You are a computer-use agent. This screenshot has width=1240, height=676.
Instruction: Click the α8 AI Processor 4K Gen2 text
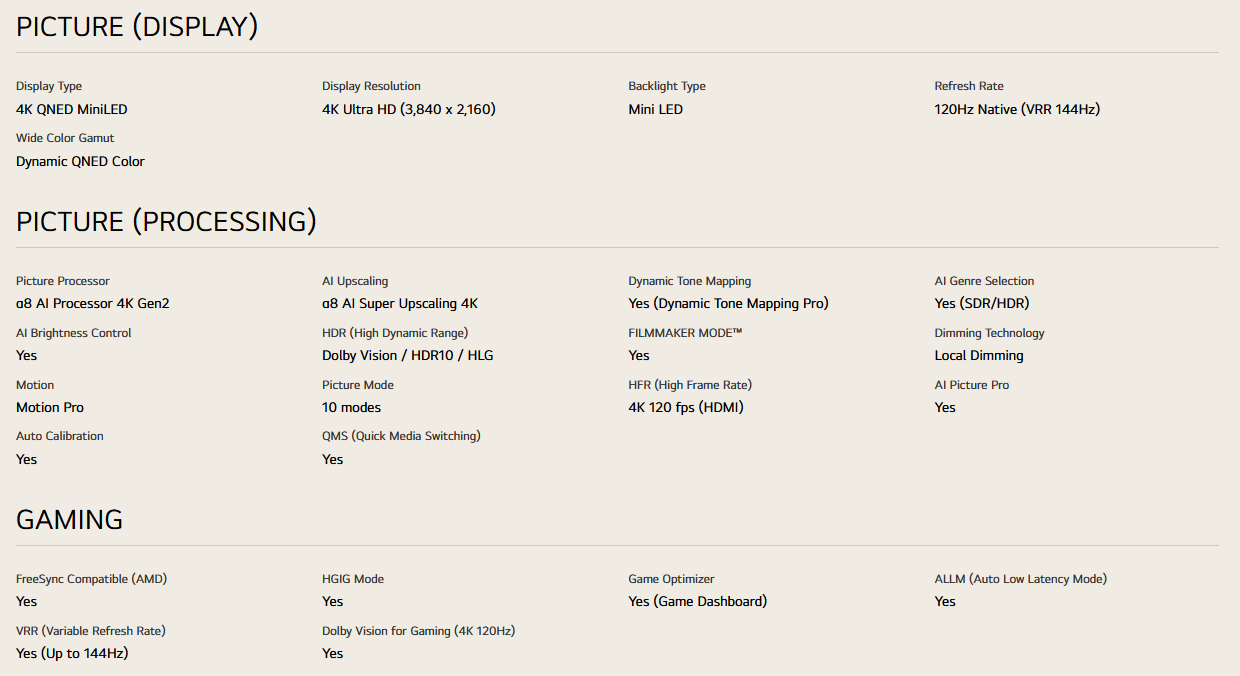click(92, 304)
